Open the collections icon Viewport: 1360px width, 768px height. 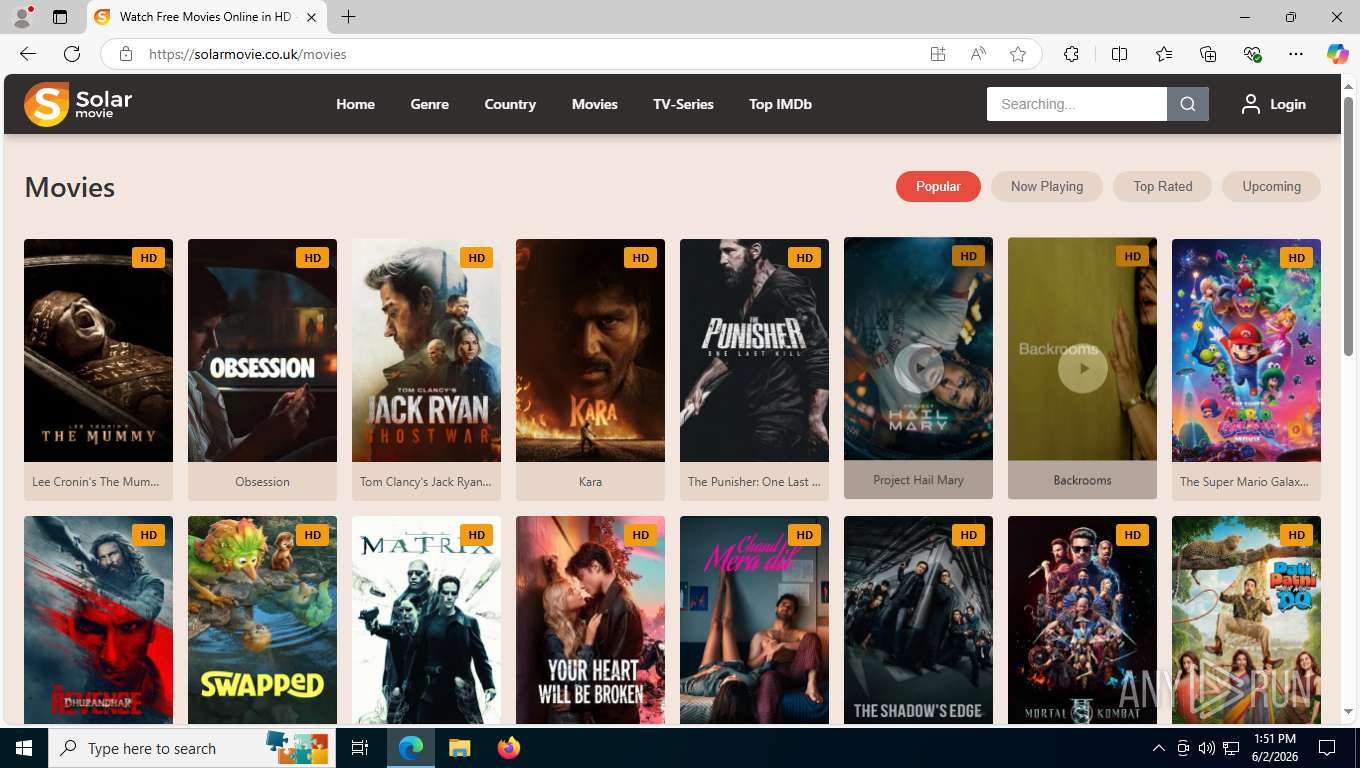tap(1208, 54)
